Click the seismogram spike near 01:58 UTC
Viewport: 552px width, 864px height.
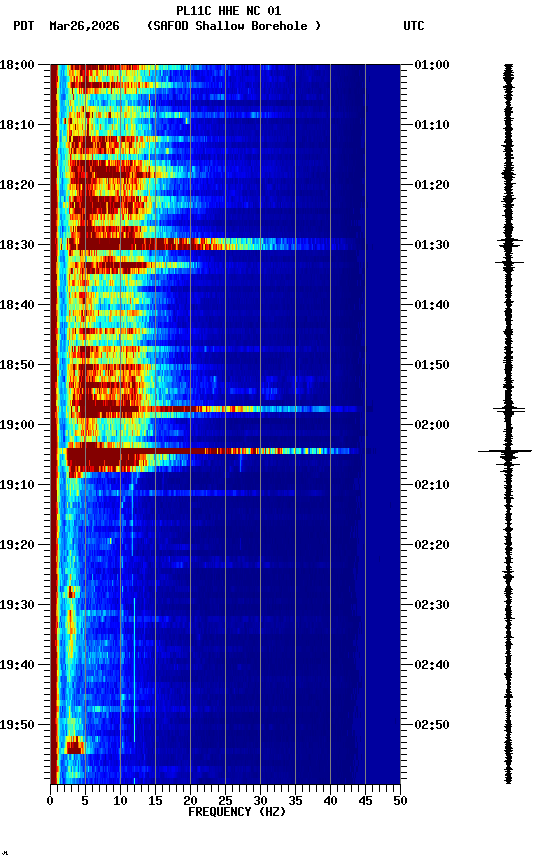[x=508, y=409]
